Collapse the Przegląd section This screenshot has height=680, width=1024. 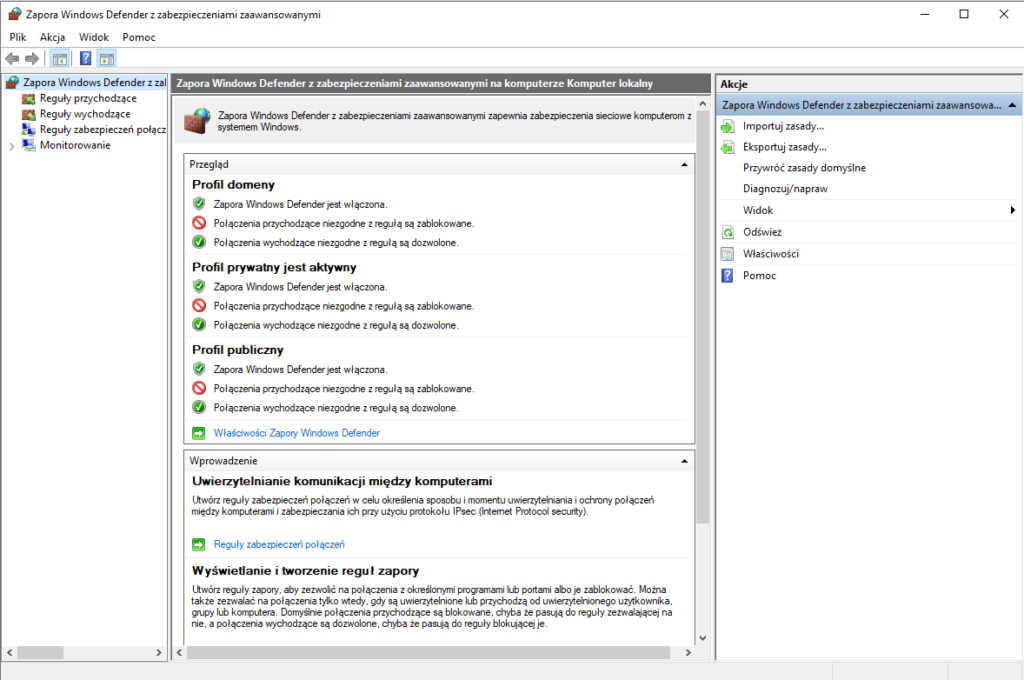685,164
